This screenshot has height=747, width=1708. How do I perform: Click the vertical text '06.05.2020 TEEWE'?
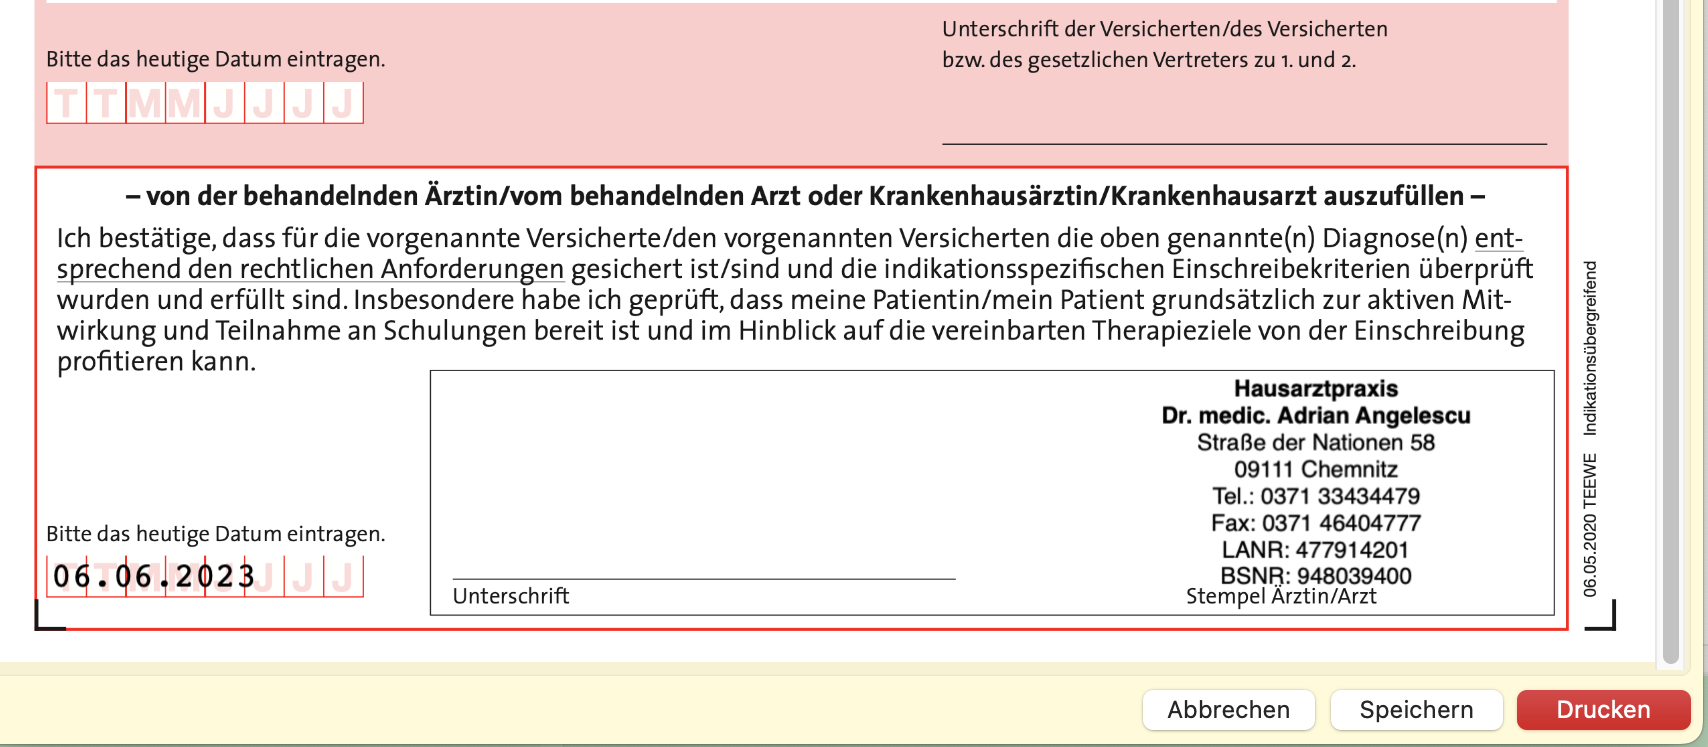tap(1591, 525)
